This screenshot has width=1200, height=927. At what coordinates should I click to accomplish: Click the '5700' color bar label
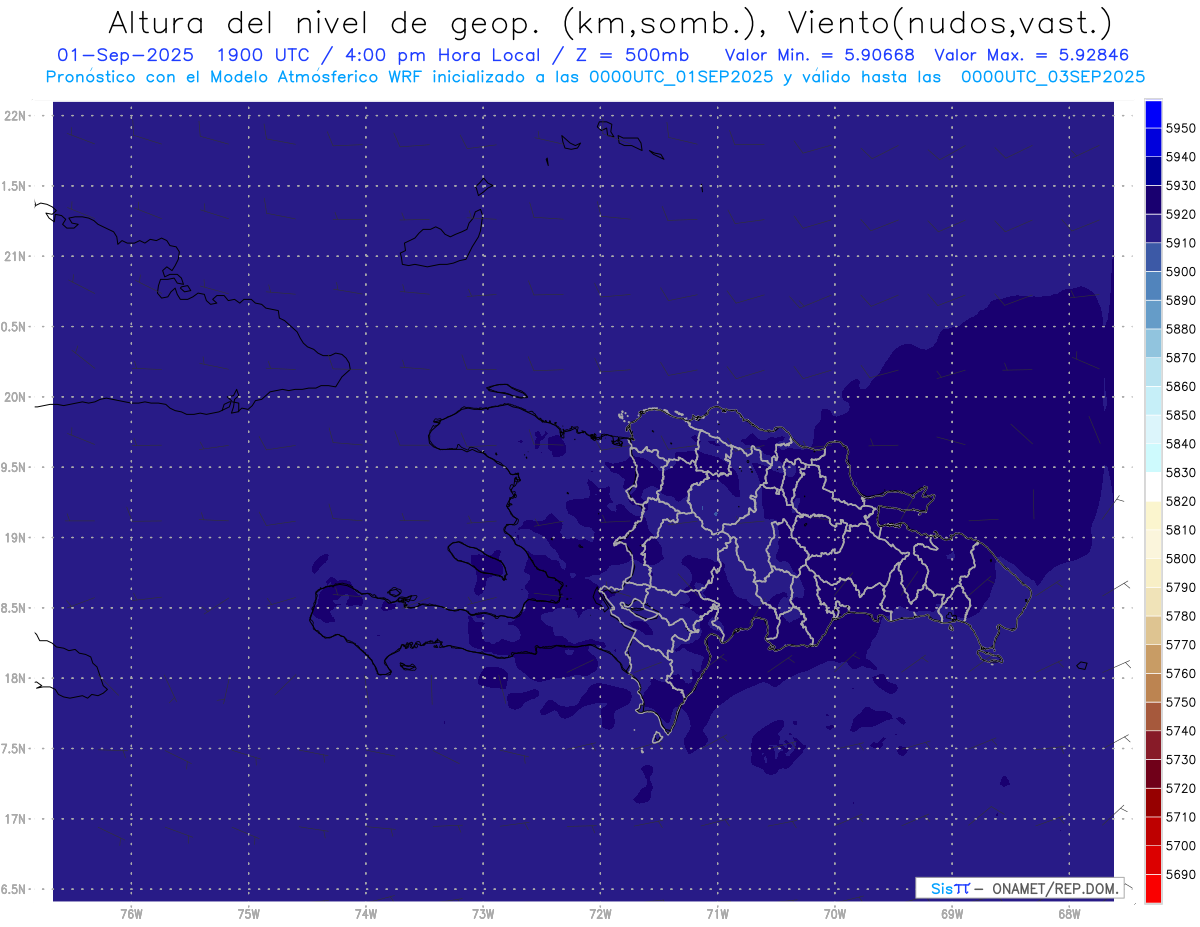point(1180,846)
